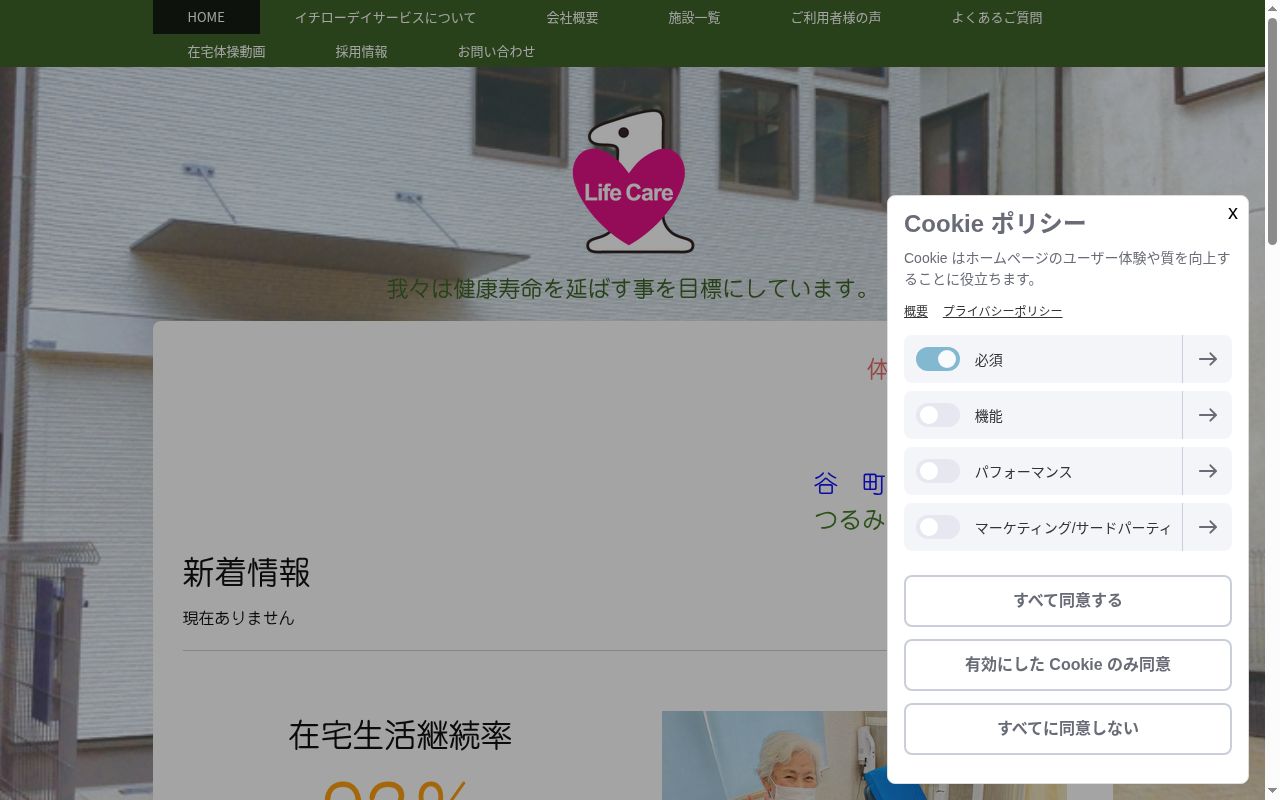Click the Cookie ポリシー title
1280x800 pixels.
tap(994, 223)
